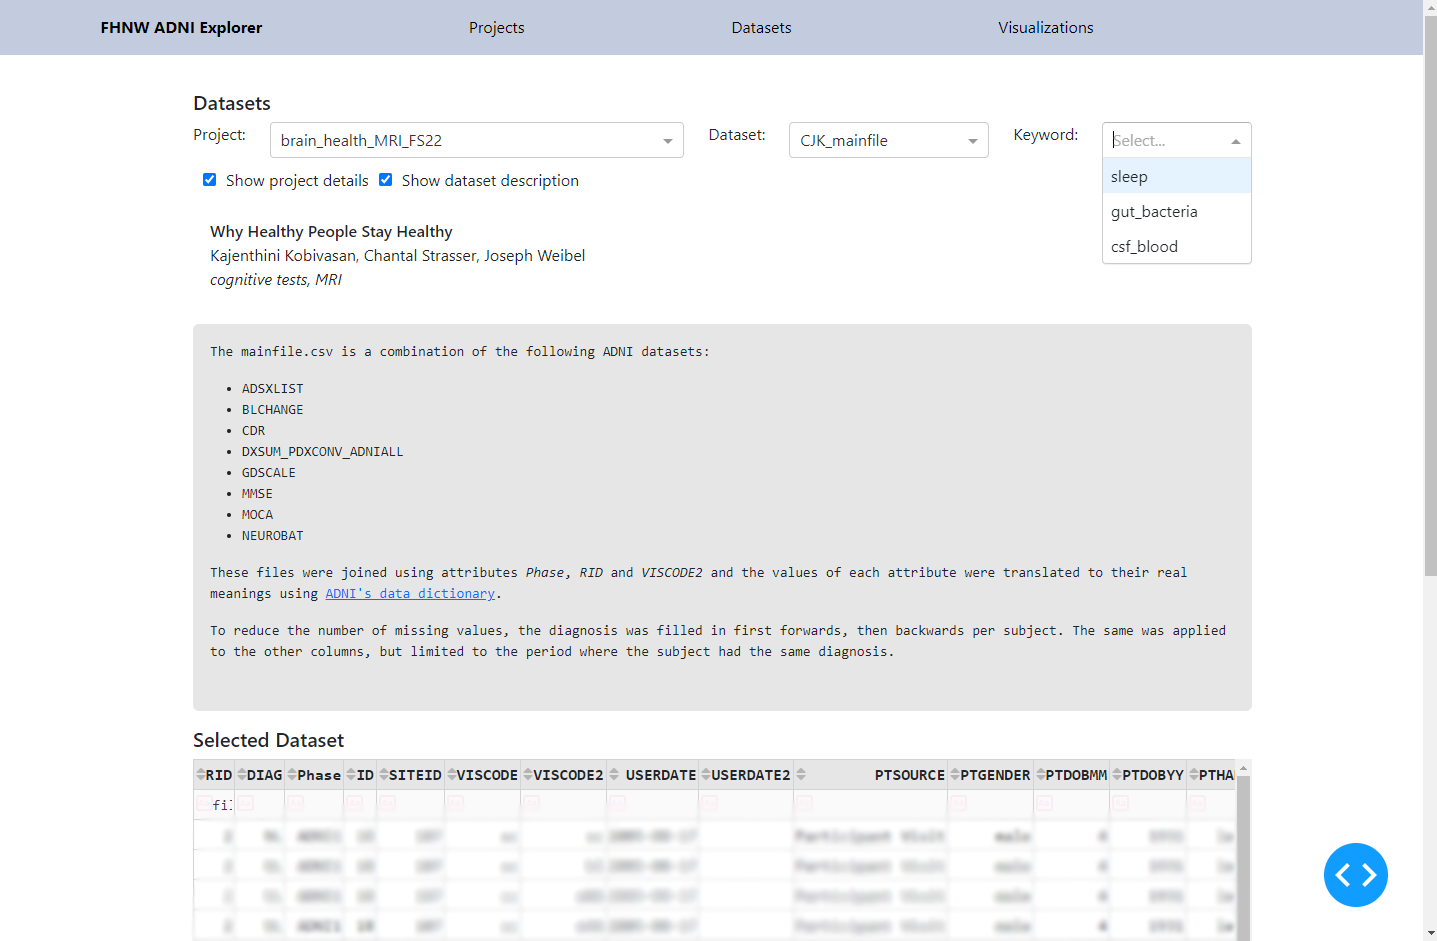Click the 'NEUROBAT' list entry
This screenshot has width=1437, height=941.
point(272,536)
